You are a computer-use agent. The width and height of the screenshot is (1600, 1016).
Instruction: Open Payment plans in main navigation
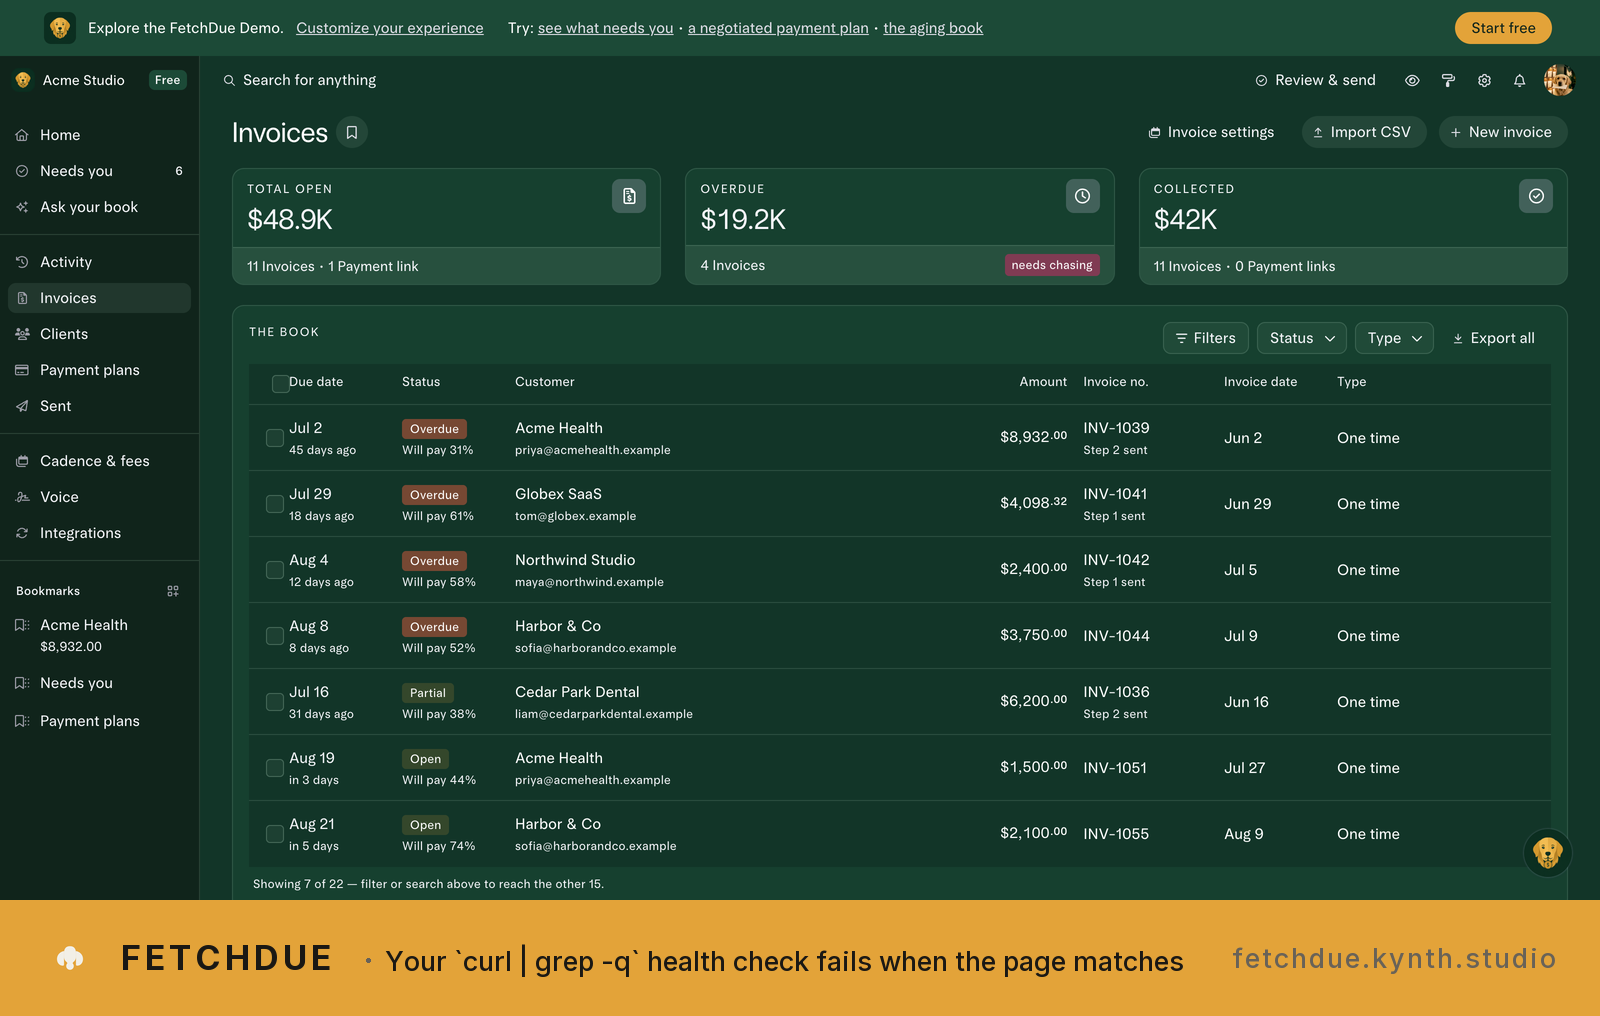[99, 370]
